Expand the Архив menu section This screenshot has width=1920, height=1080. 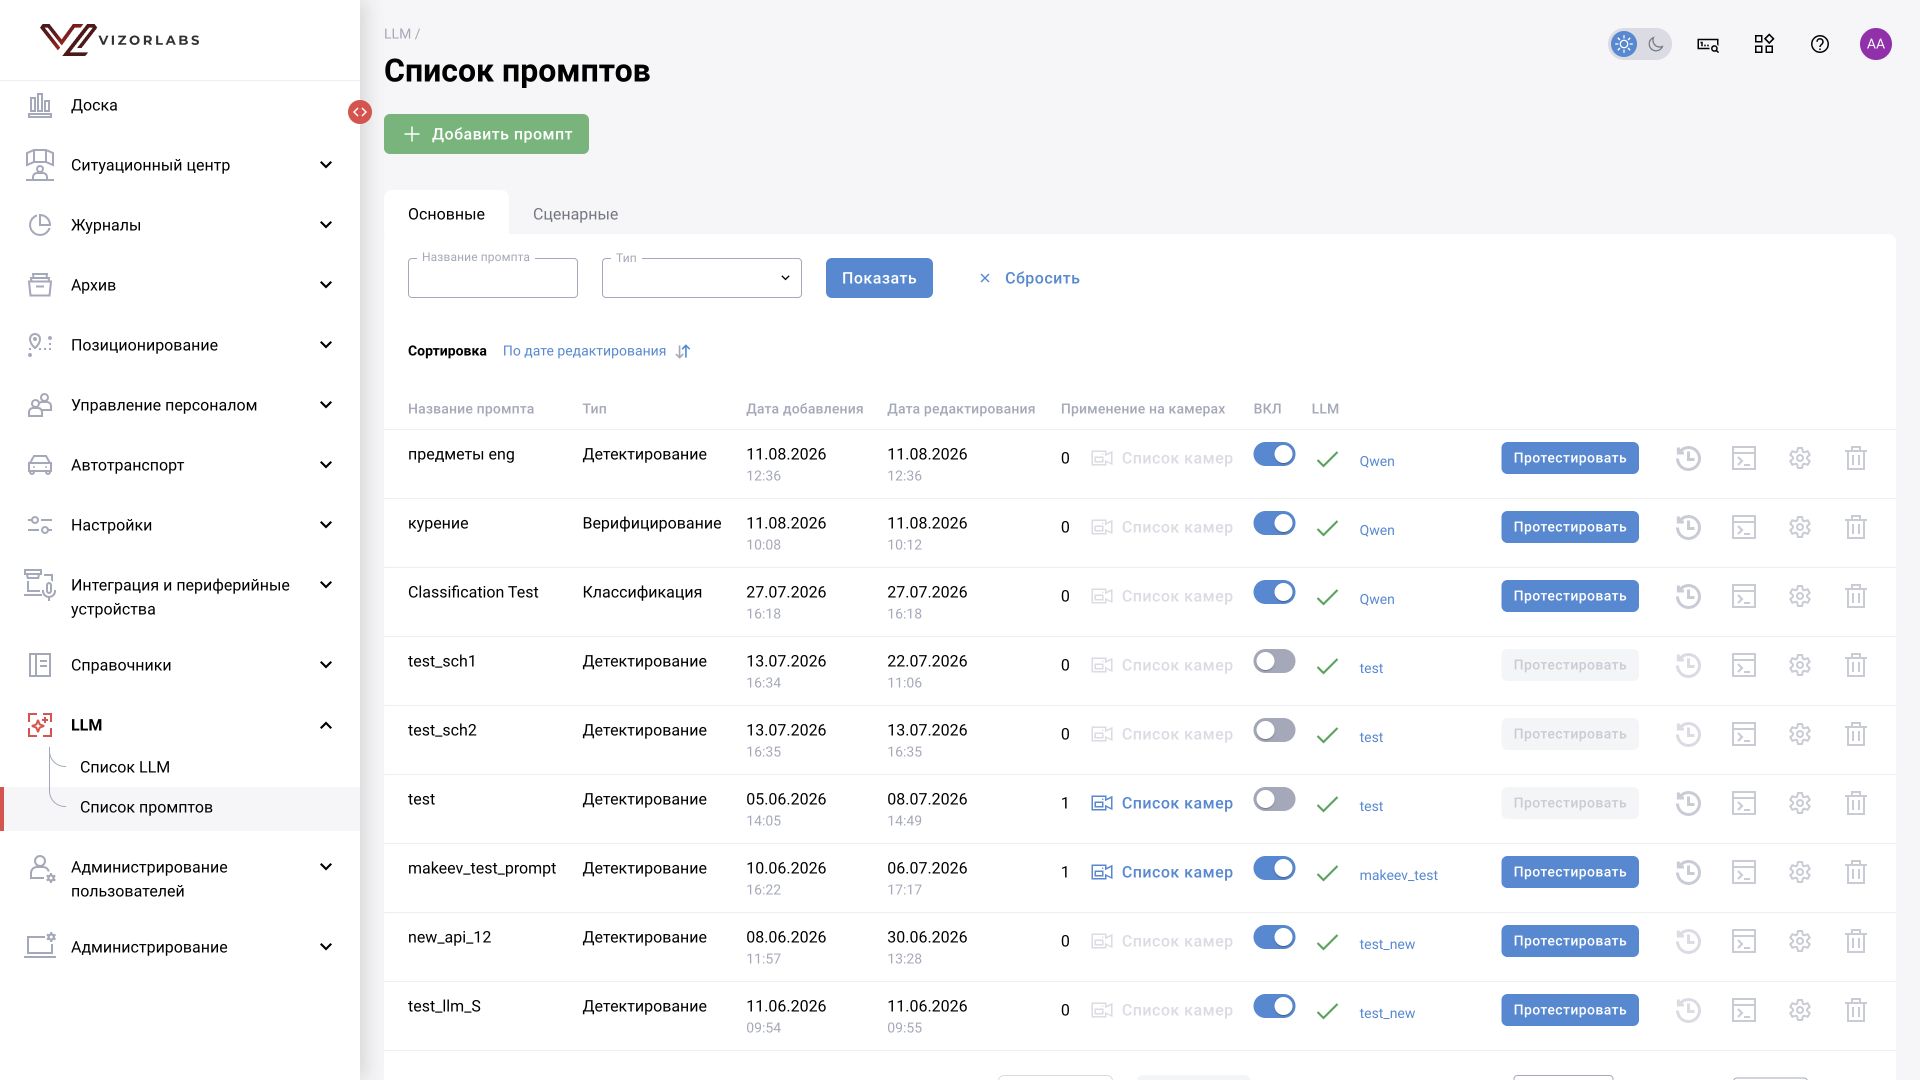(326, 285)
